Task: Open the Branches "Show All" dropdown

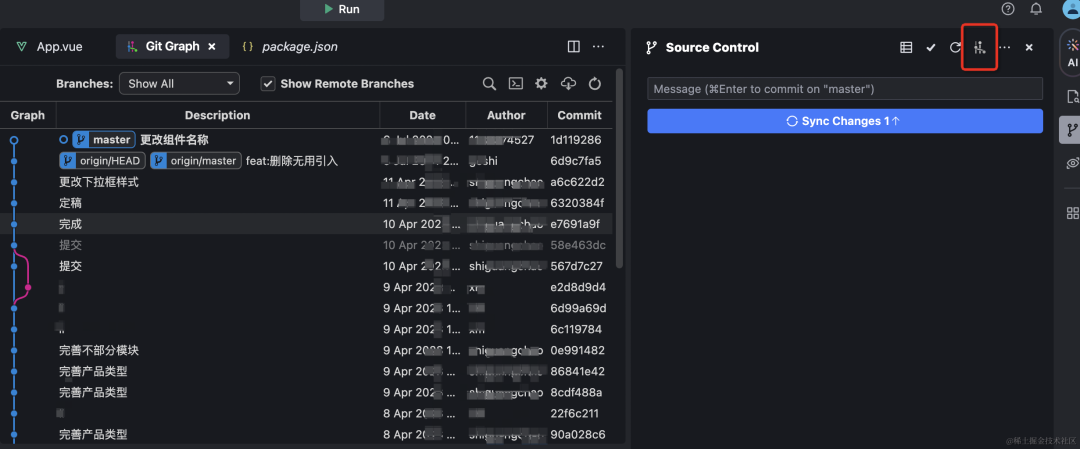Action: pyautogui.click(x=179, y=84)
